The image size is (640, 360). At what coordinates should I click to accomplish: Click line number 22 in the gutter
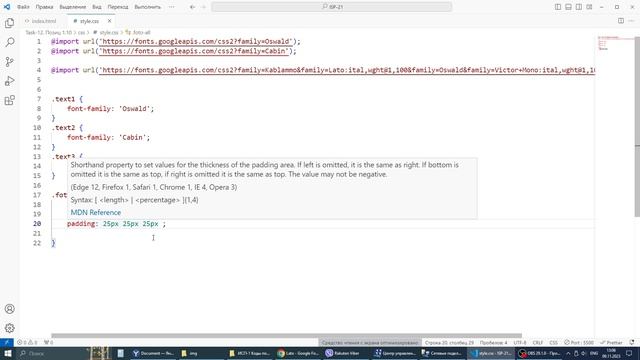click(37, 243)
